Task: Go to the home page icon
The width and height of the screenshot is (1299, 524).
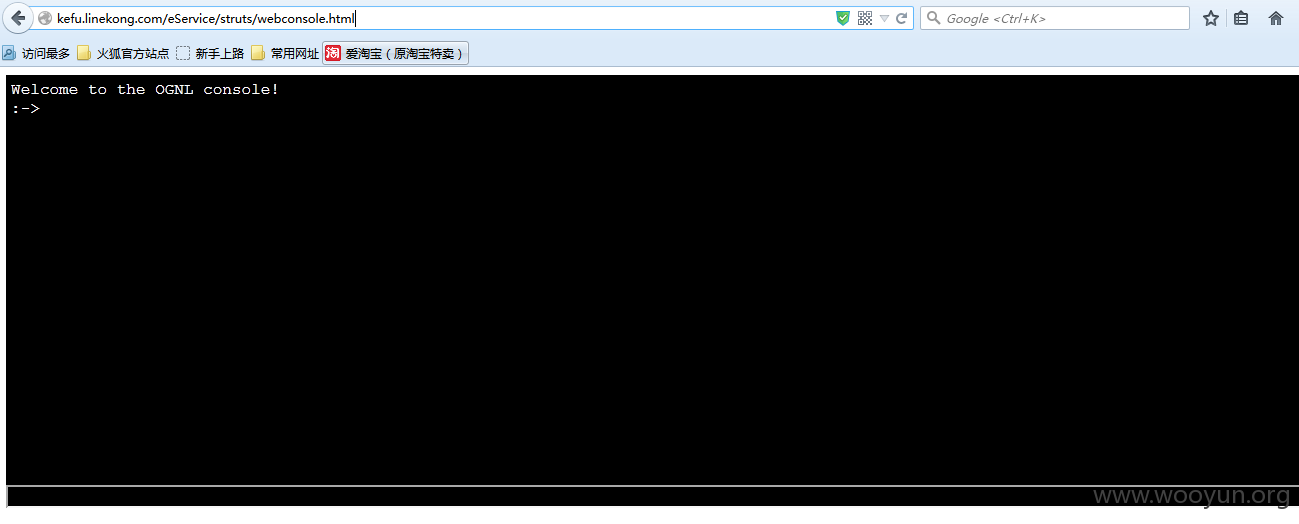Action: pyautogui.click(x=1276, y=18)
